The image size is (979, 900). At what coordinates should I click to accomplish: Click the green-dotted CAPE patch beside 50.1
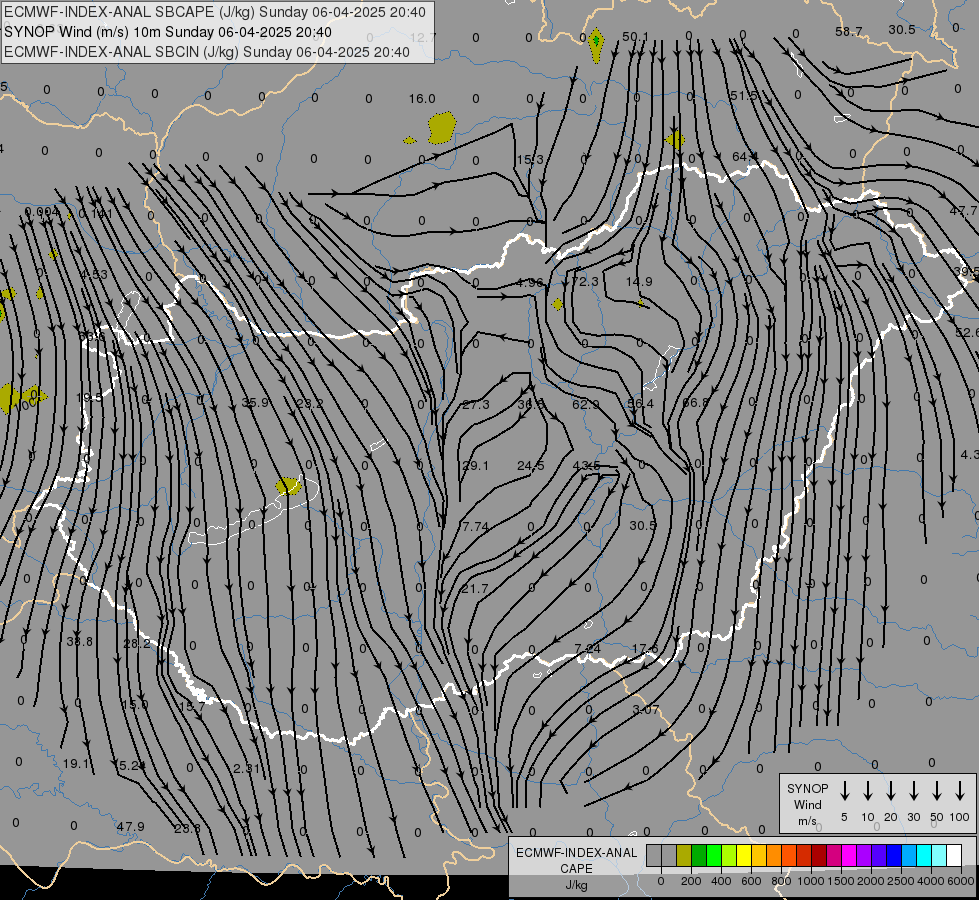(596, 44)
